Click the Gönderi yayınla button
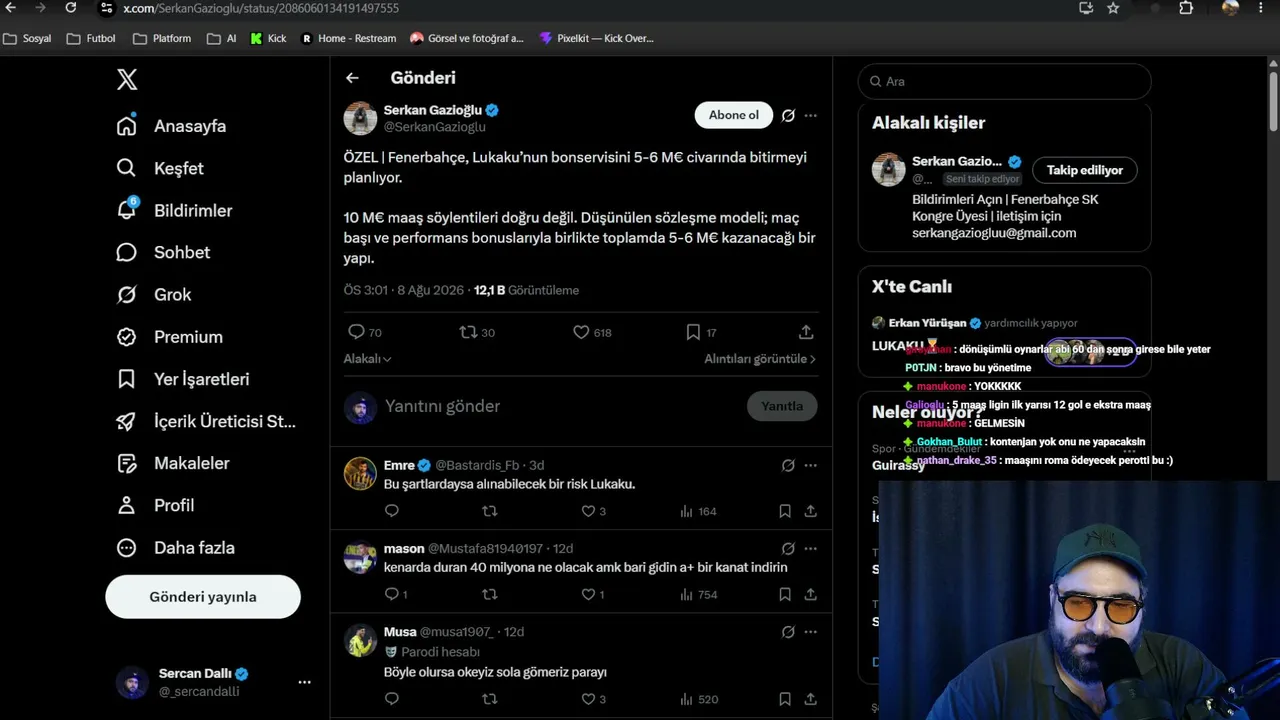This screenshot has width=1280, height=720. (x=203, y=597)
